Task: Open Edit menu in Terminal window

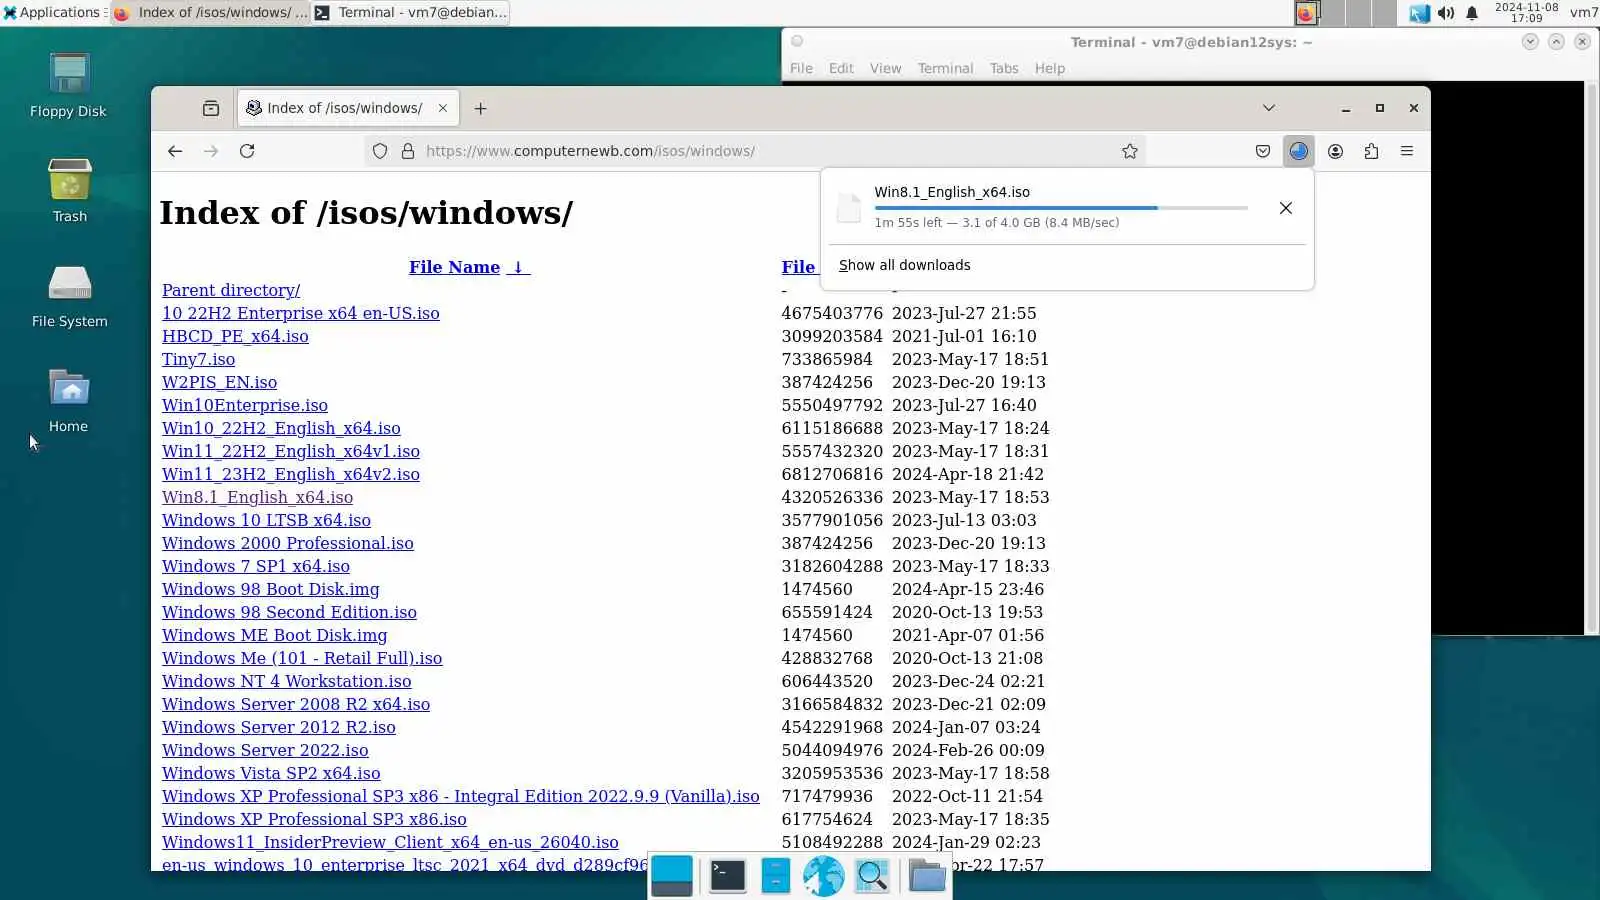Action: tap(841, 68)
